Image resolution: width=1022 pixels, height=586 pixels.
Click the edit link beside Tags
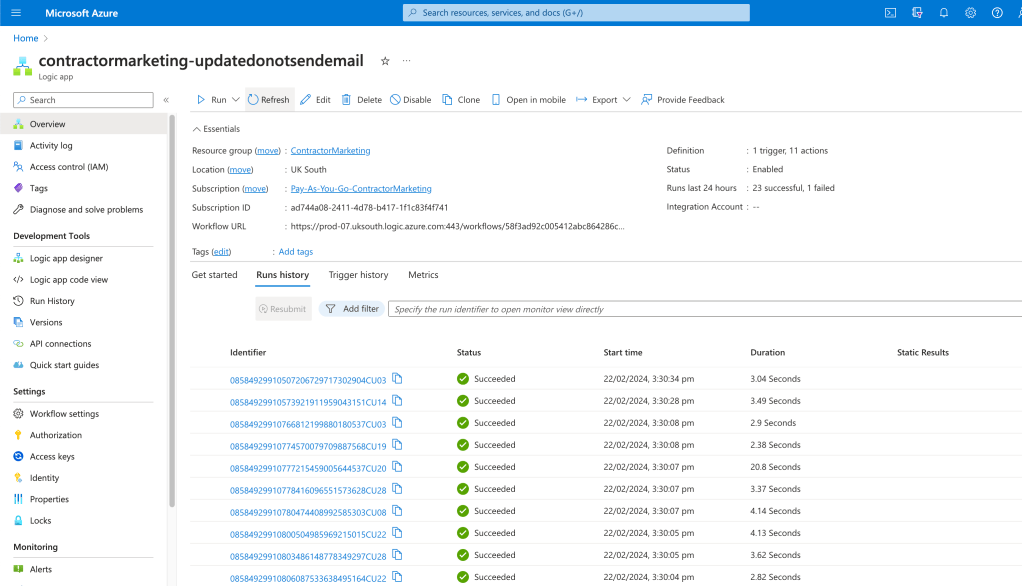click(221, 252)
